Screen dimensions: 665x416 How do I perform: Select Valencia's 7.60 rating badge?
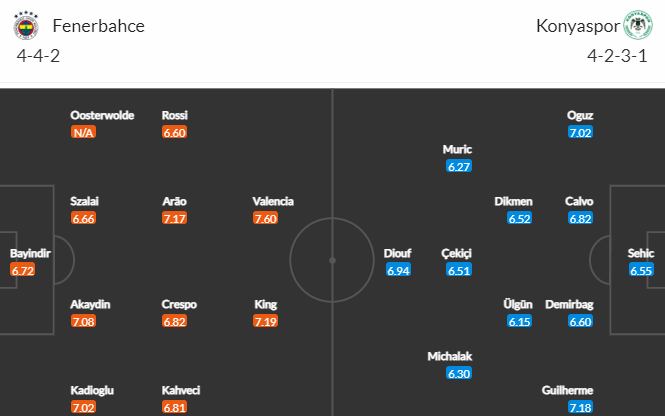tap(265, 218)
